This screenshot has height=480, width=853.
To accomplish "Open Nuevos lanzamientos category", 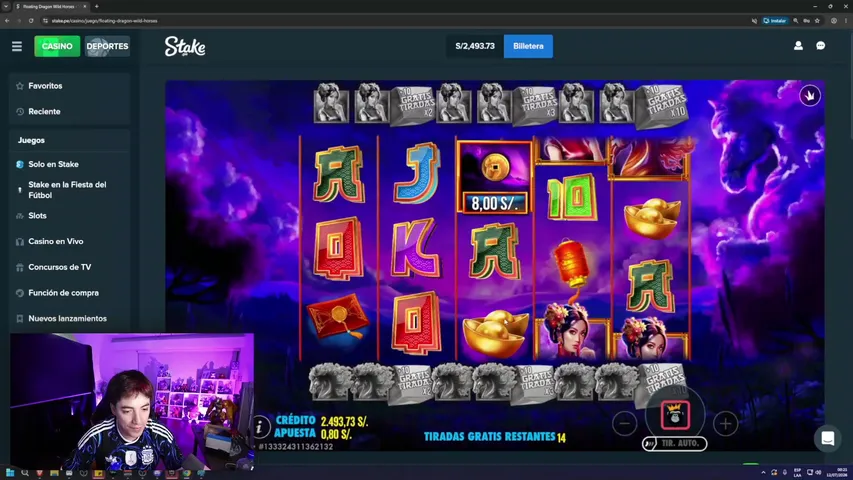I will click(70, 318).
